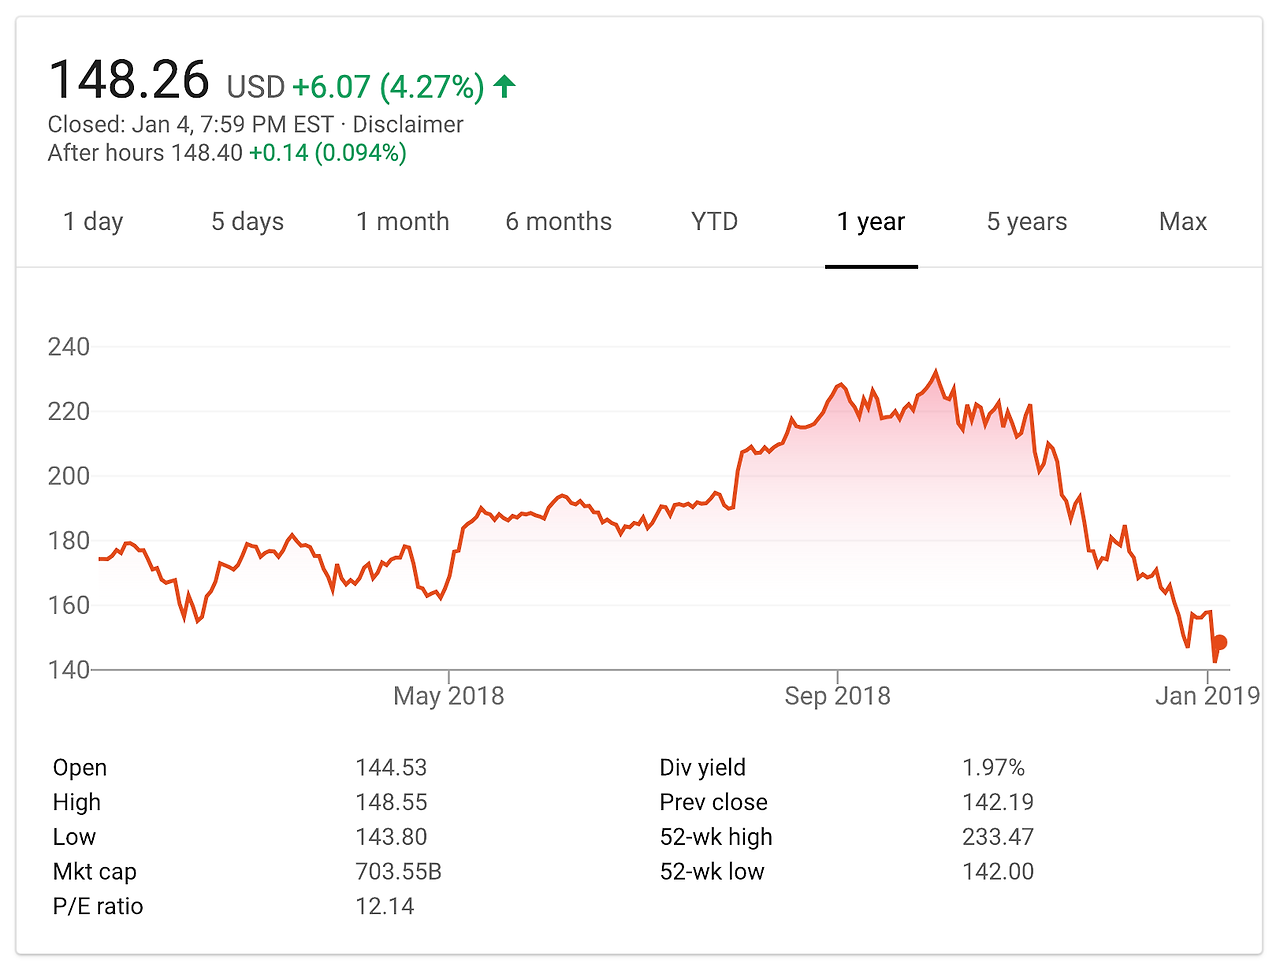Show the YTD chart range
Viewport: 1280px width, 971px height.
pos(715,222)
